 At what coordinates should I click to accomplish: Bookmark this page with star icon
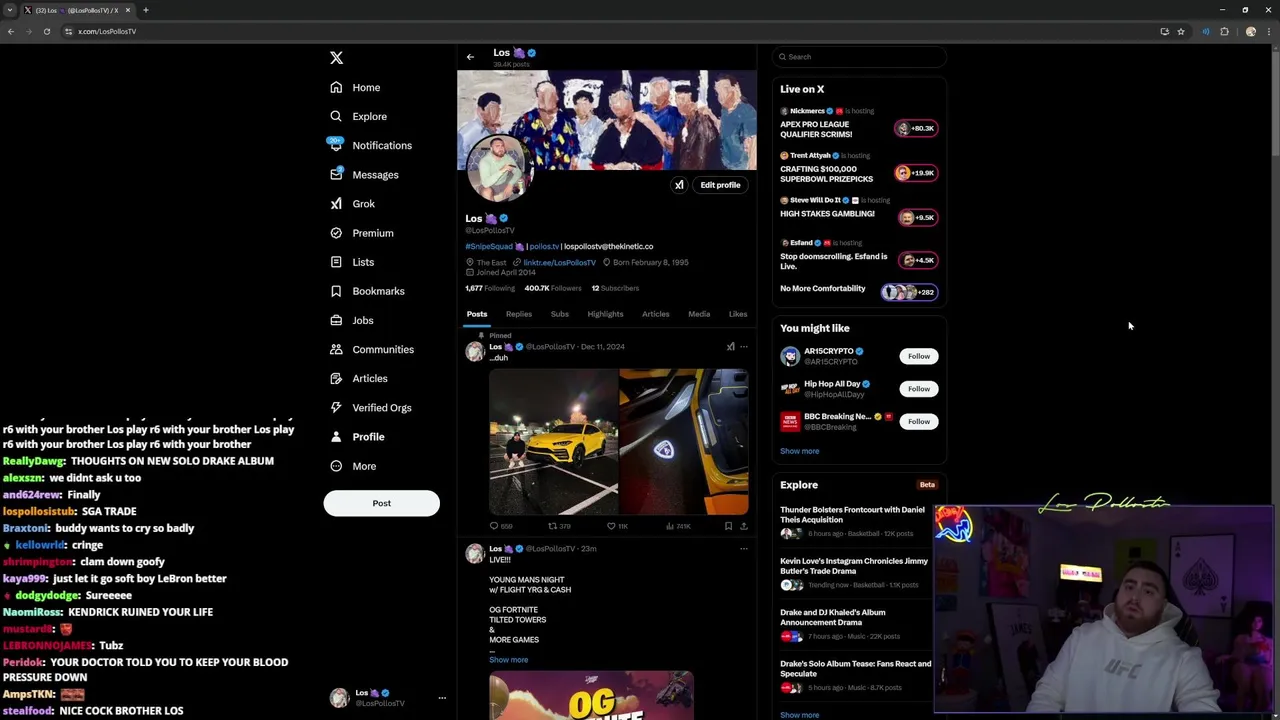(x=1181, y=31)
